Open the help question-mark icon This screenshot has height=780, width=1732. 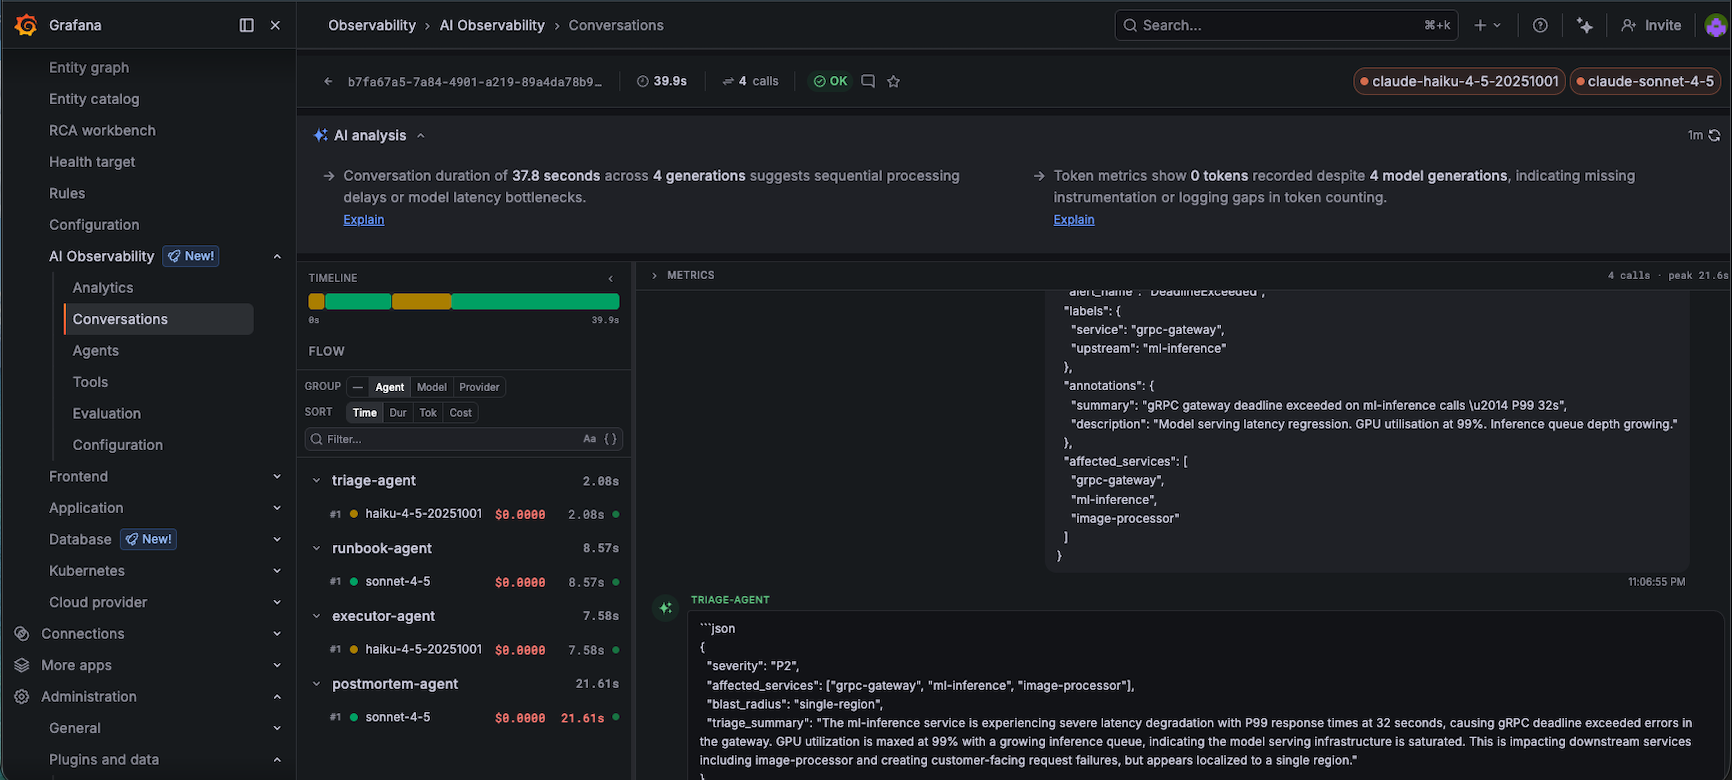click(x=1540, y=25)
